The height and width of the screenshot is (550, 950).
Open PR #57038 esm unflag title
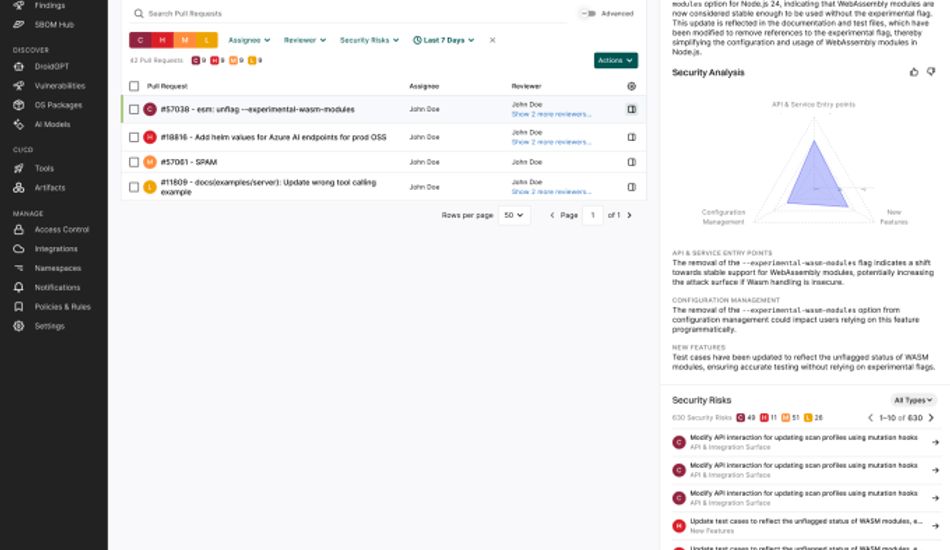pyautogui.click(x=257, y=110)
